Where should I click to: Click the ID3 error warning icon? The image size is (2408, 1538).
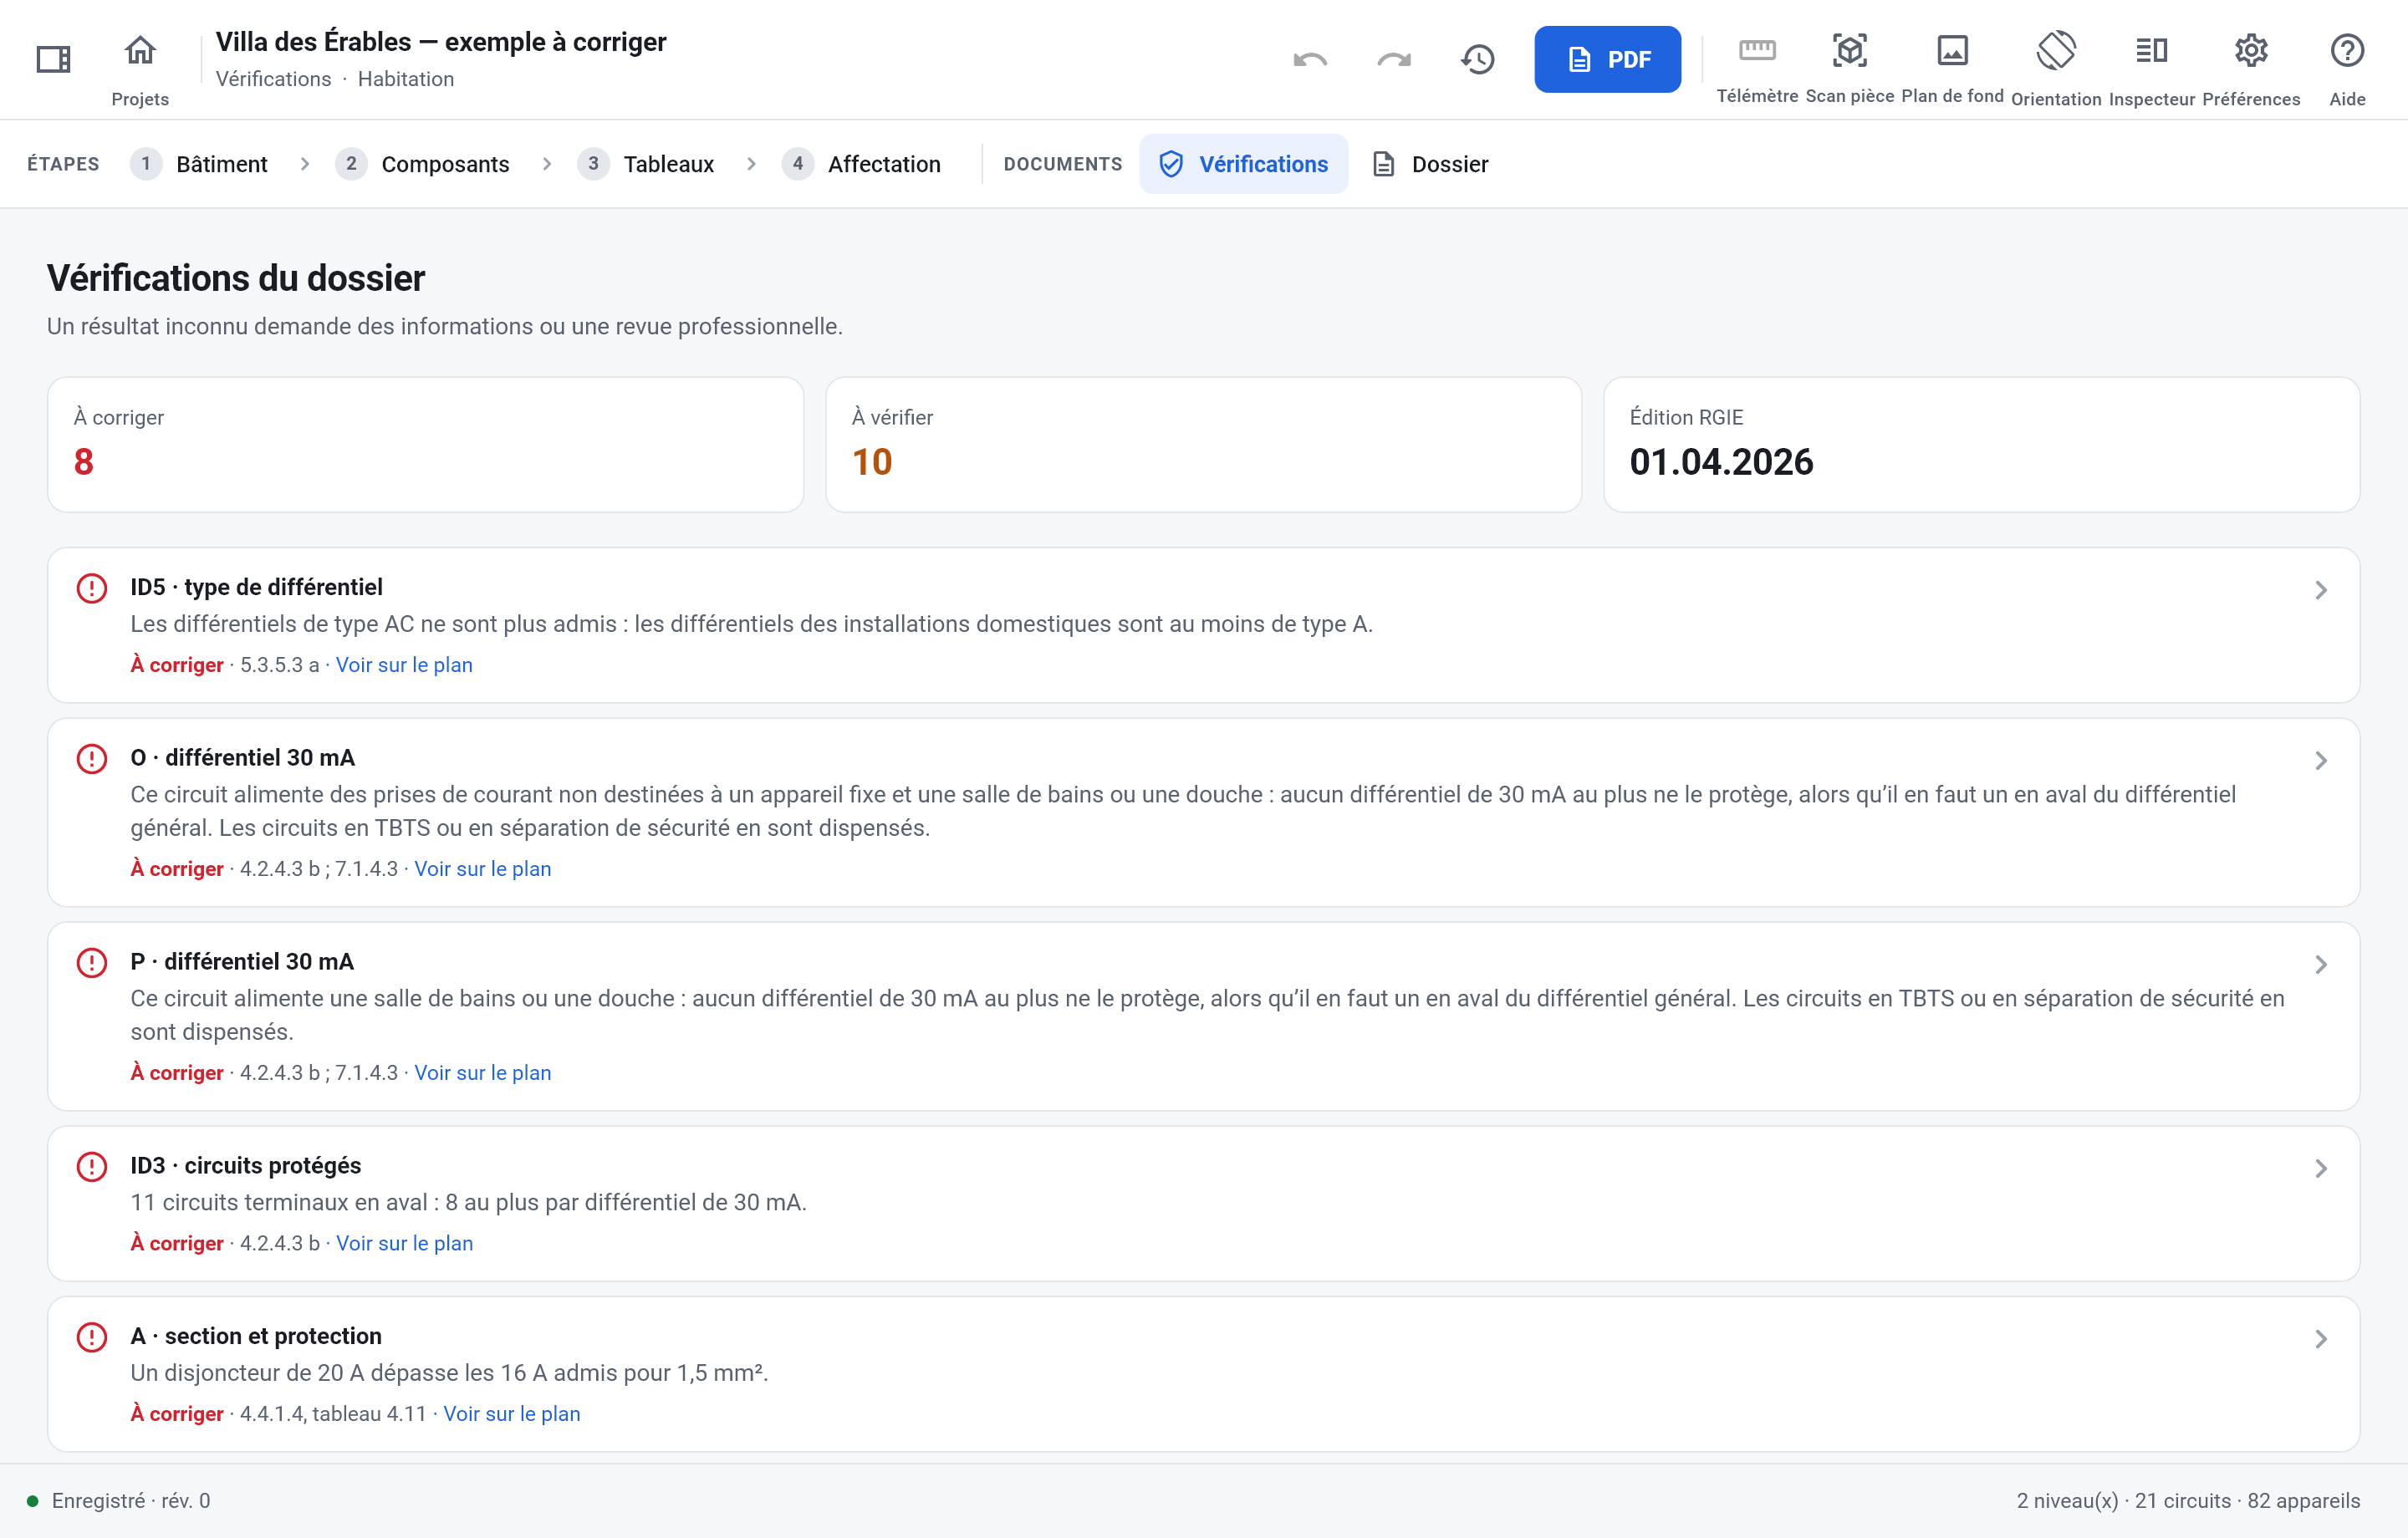92,1166
